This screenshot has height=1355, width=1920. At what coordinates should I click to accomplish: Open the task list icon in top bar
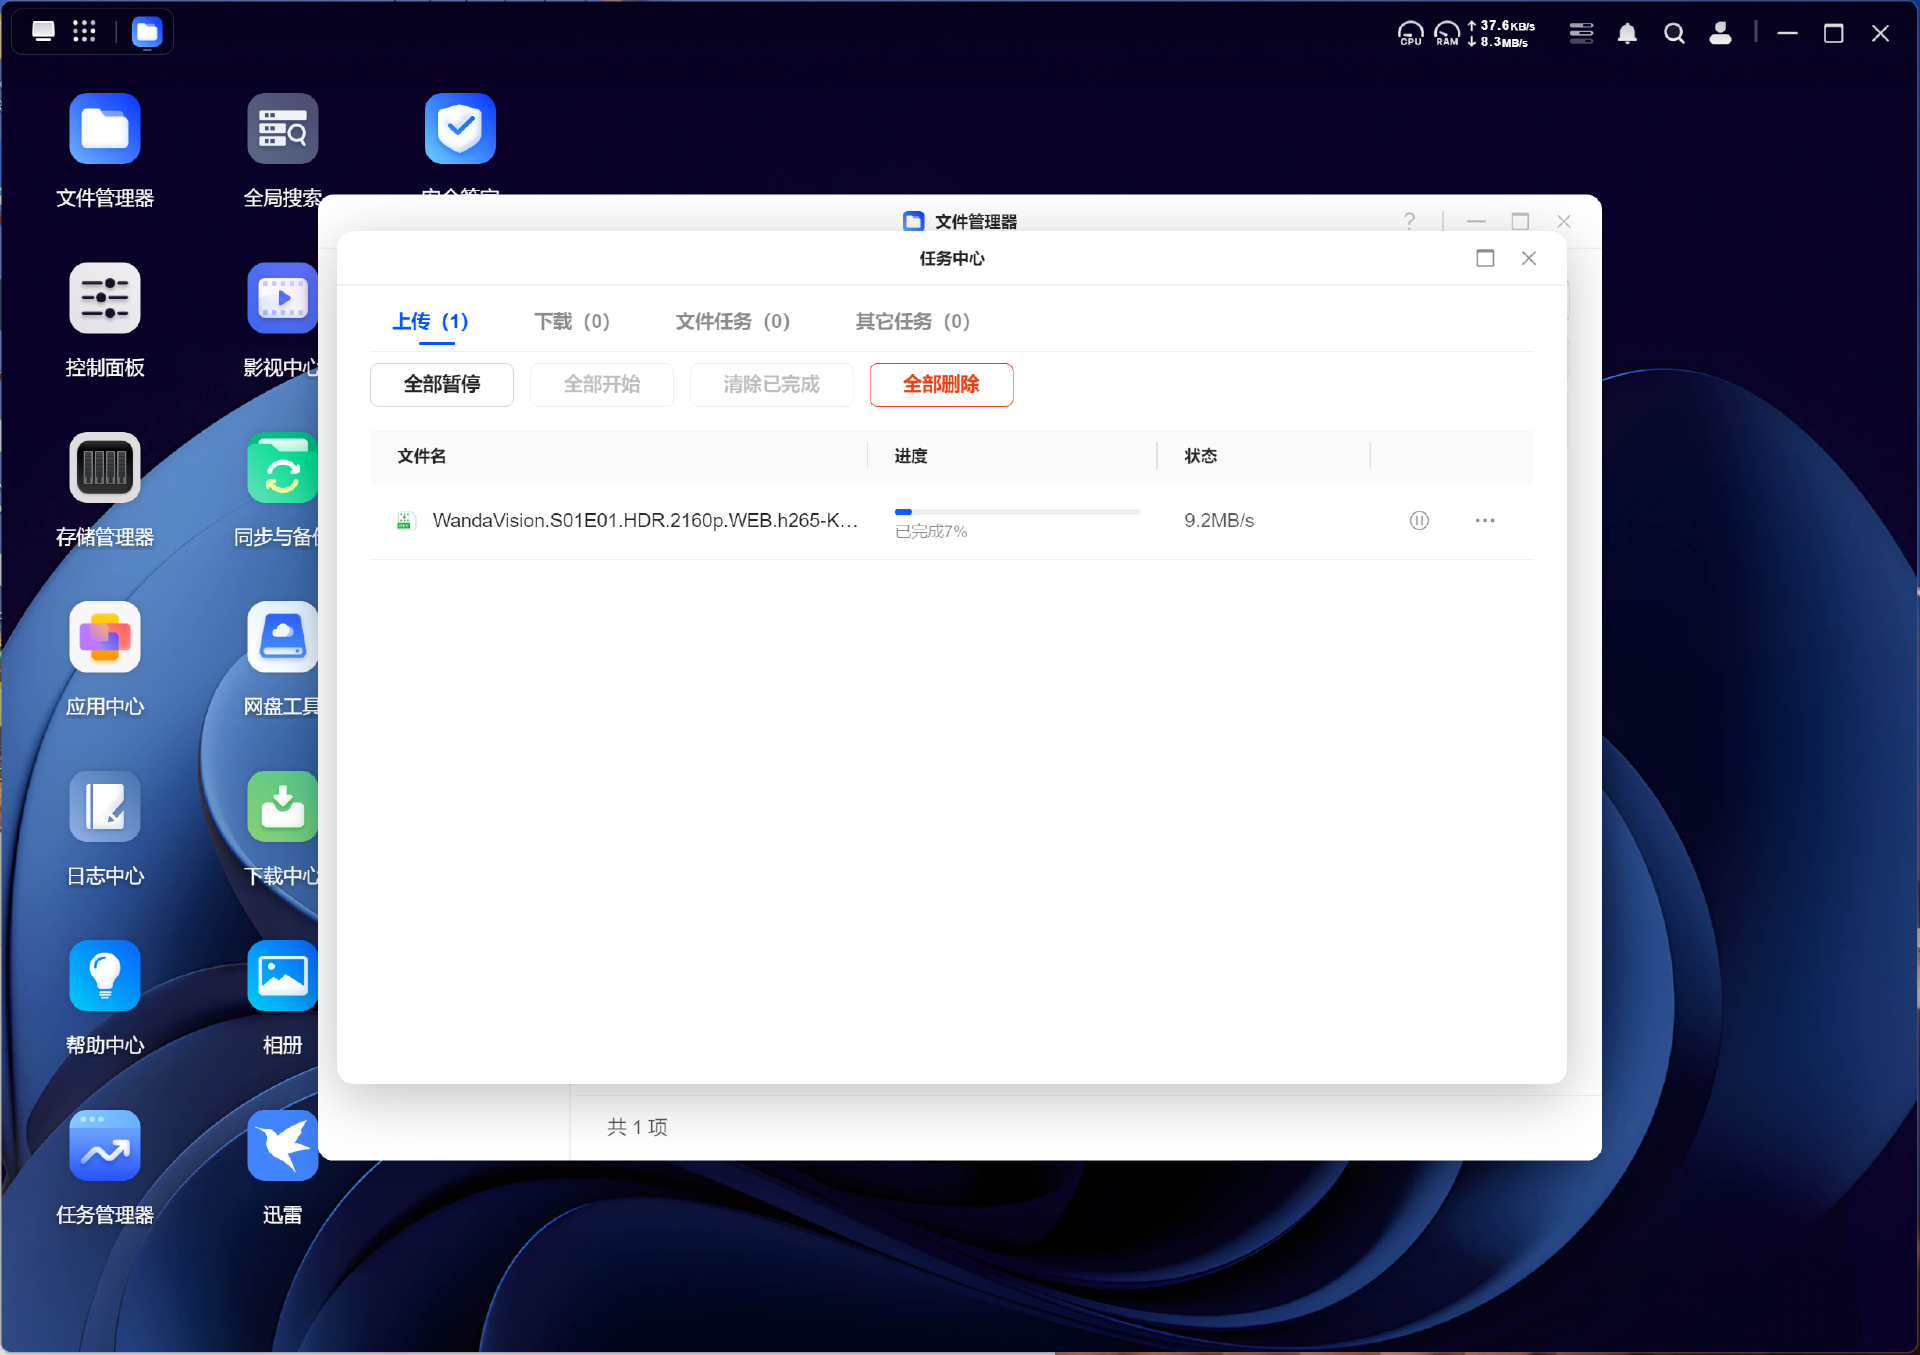pyautogui.click(x=1581, y=33)
